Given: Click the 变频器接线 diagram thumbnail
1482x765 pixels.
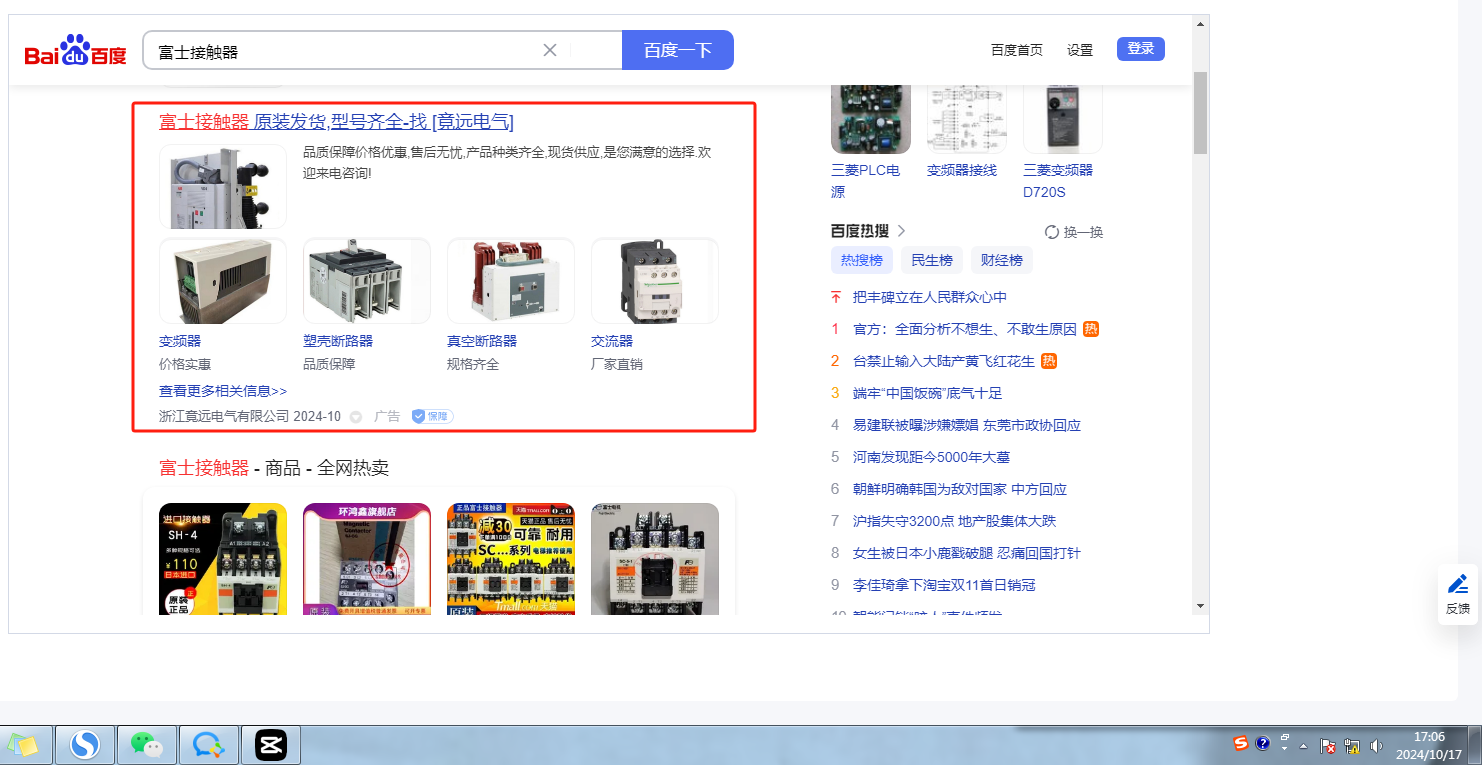Looking at the screenshot, I should [x=967, y=118].
